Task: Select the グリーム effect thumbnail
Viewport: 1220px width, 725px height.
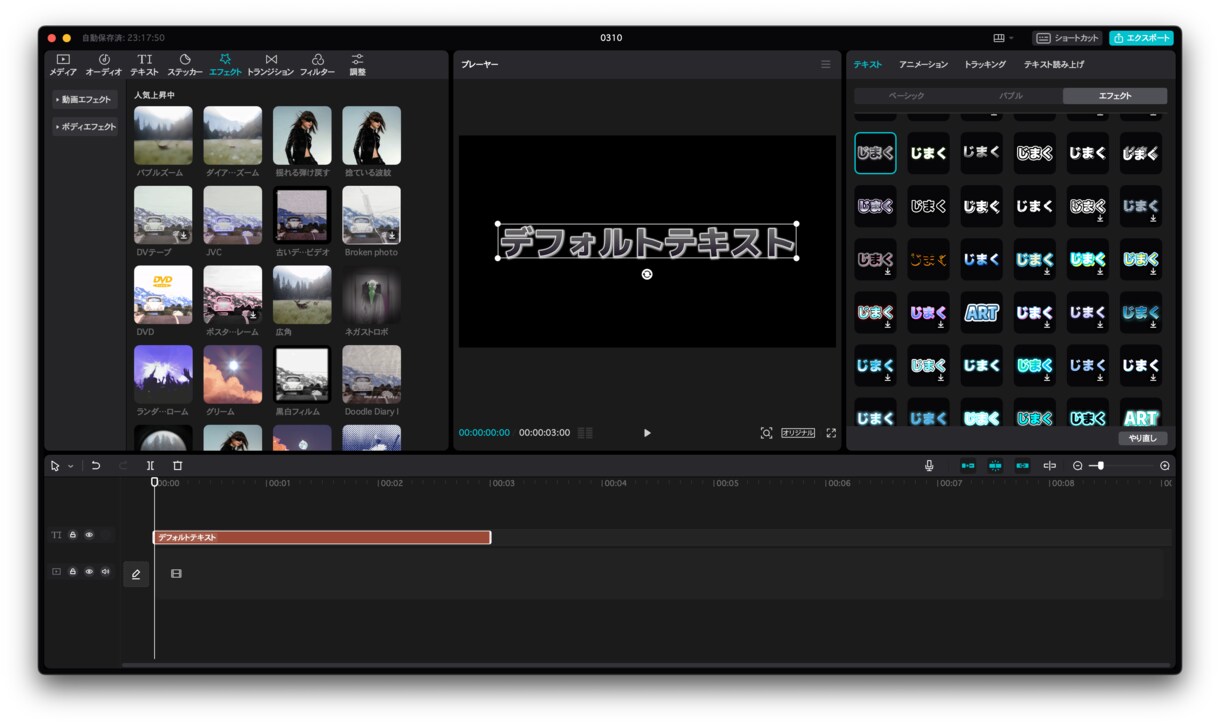Action: point(232,374)
